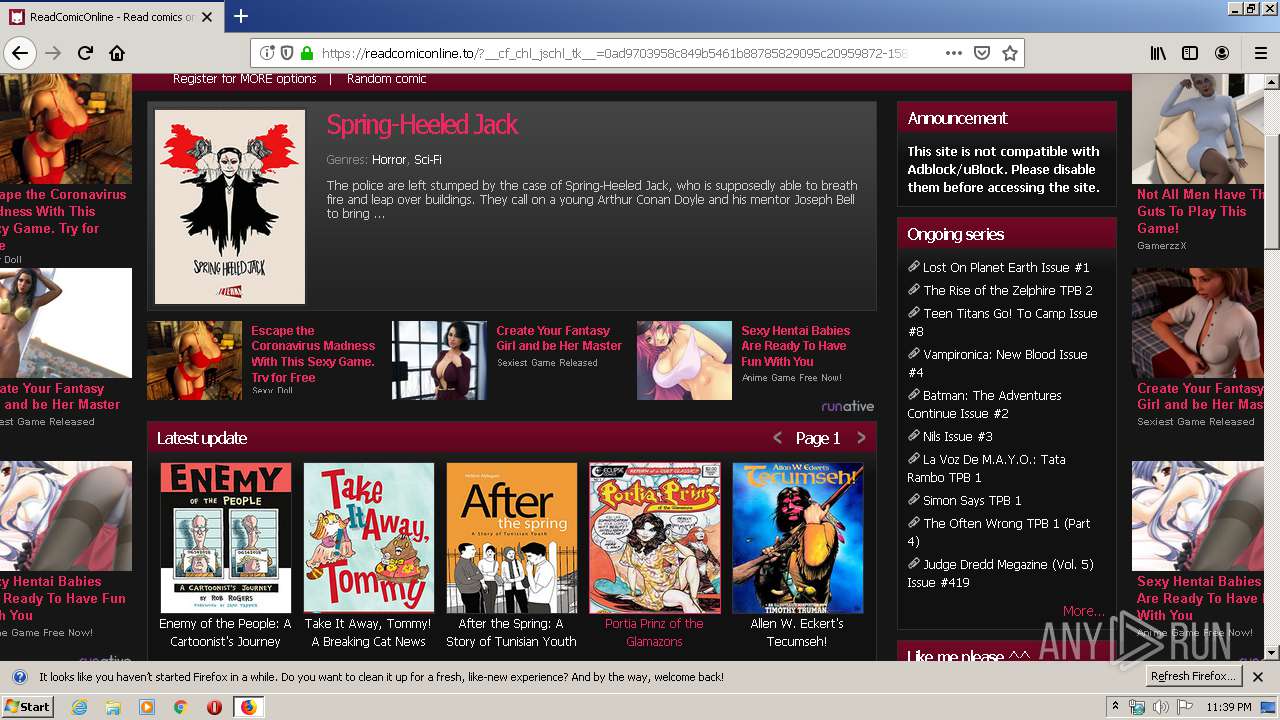Screen dimensions: 1280x720
Task: Open the Firefox account menu
Action: [1222, 53]
